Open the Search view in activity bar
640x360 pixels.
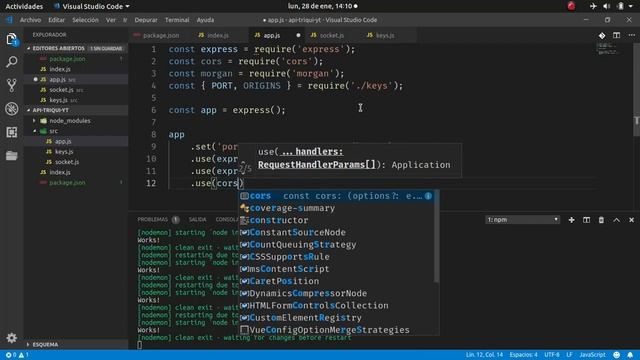point(12,62)
